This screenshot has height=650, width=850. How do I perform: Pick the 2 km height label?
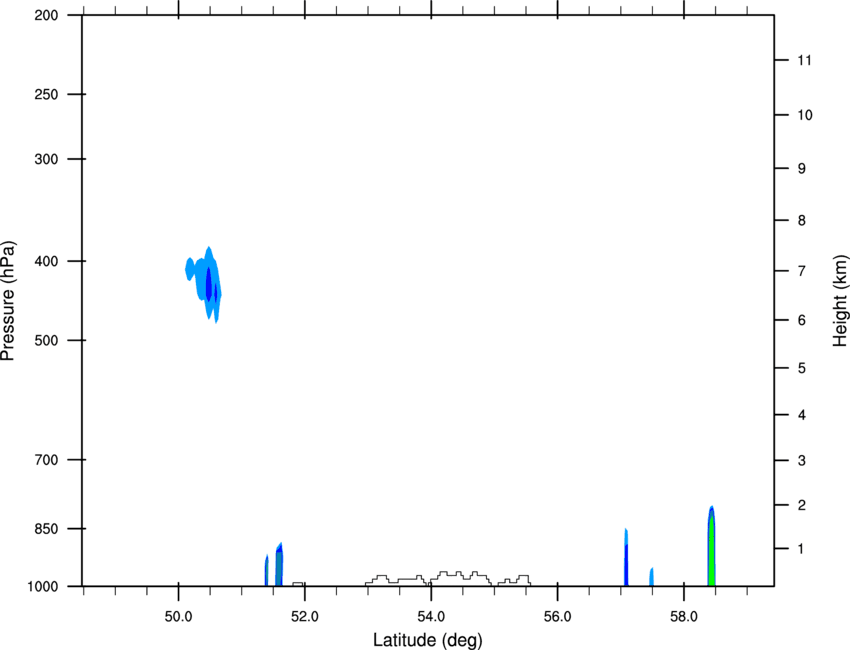click(x=802, y=505)
